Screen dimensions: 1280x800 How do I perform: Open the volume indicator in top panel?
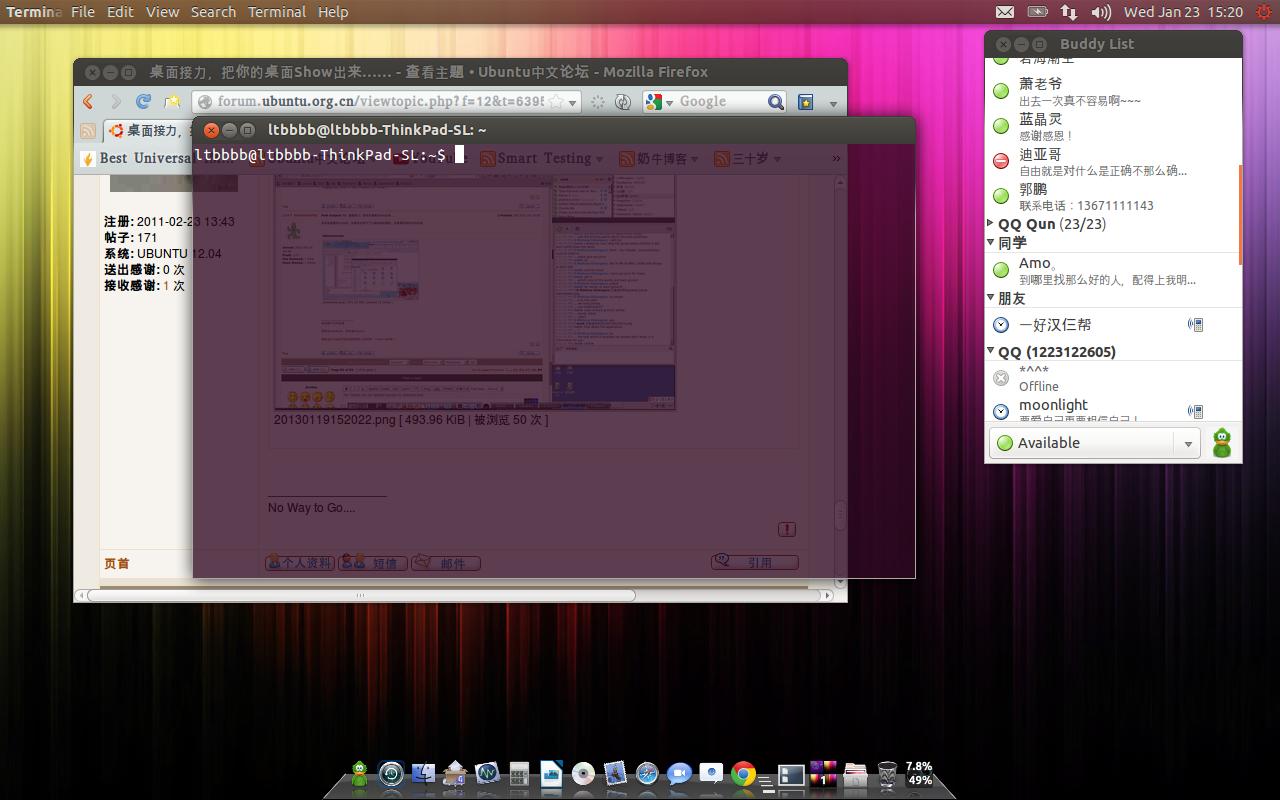click(x=1101, y=12)
